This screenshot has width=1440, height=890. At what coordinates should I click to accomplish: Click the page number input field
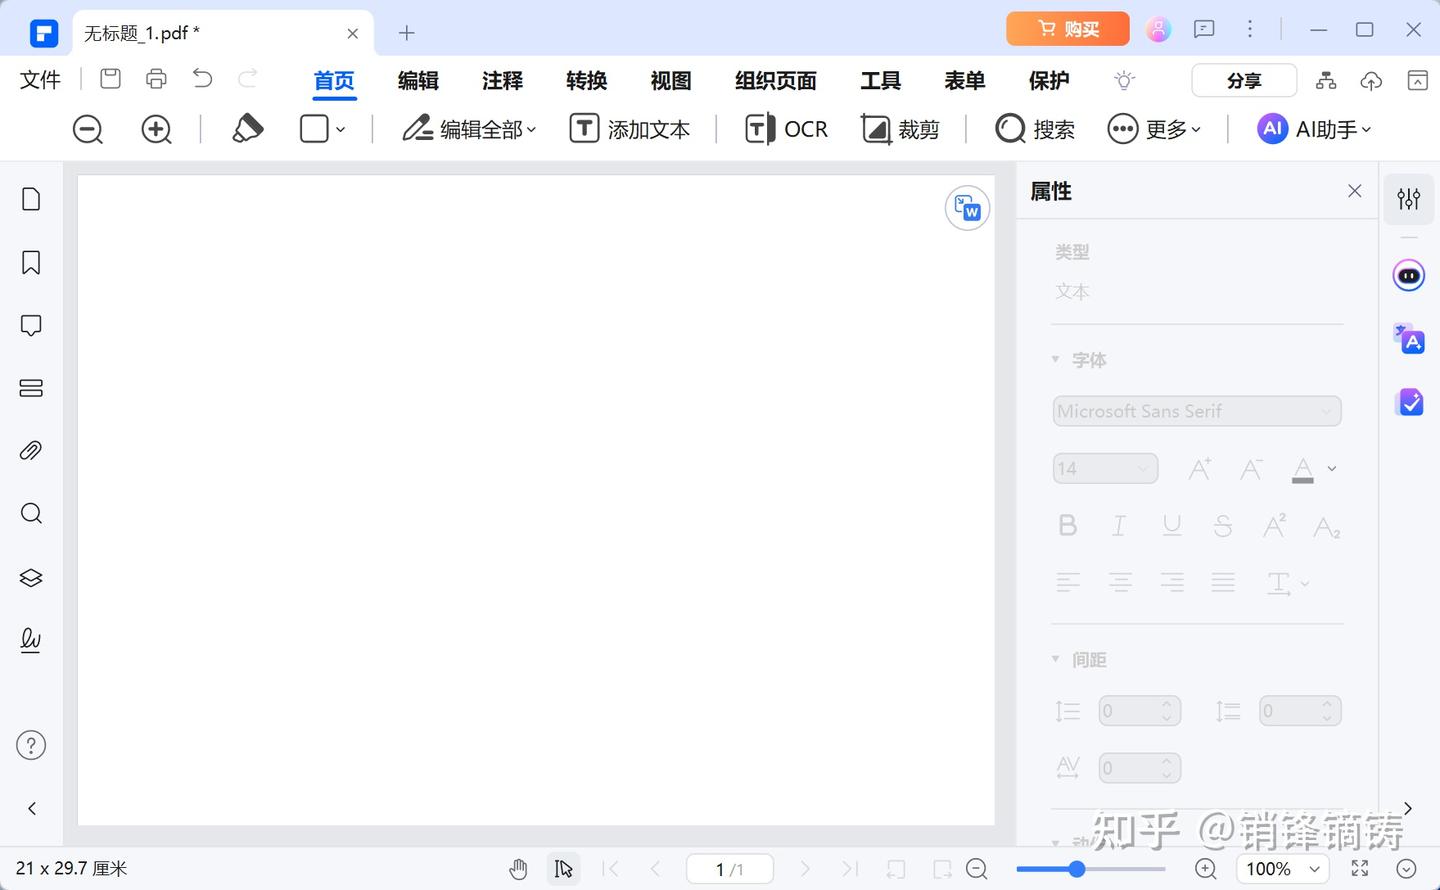coord(730,869)
